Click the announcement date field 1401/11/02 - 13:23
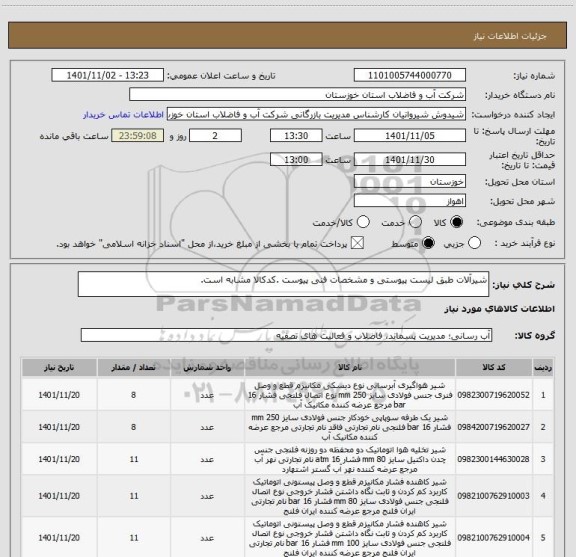Viewport: 576px width, 557px height. click(108, 75)
